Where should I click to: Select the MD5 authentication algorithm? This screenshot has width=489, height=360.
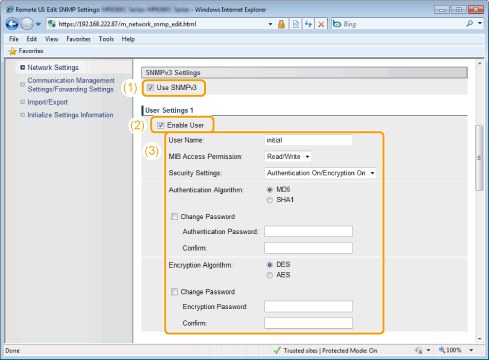pos(270,190)
